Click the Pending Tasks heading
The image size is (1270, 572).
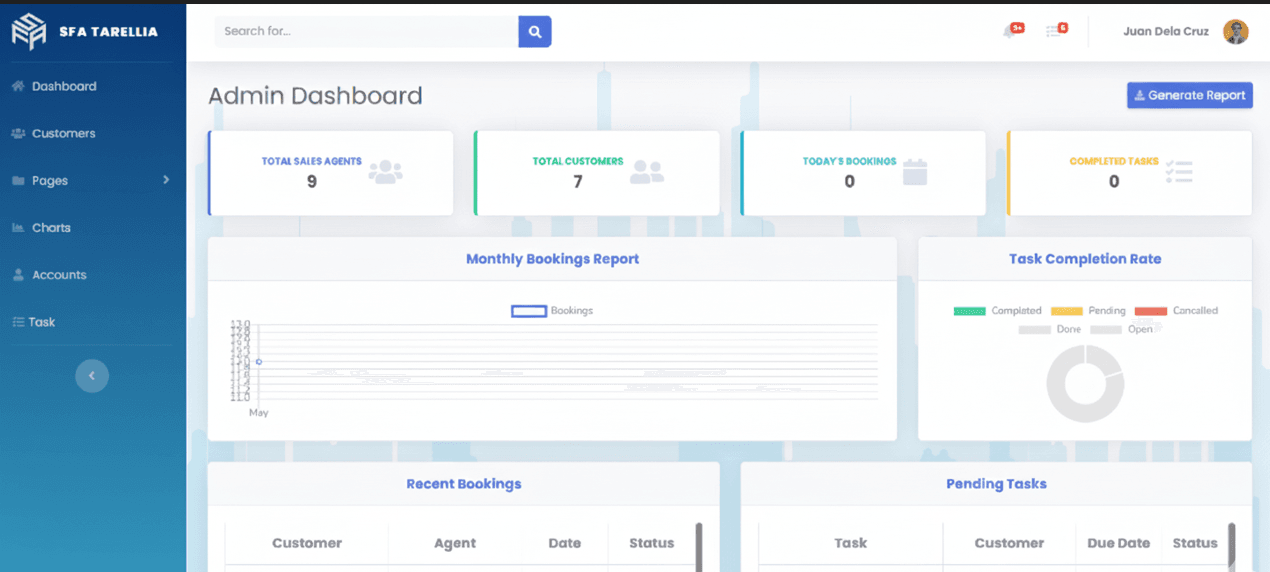click(x=996, y=484)
